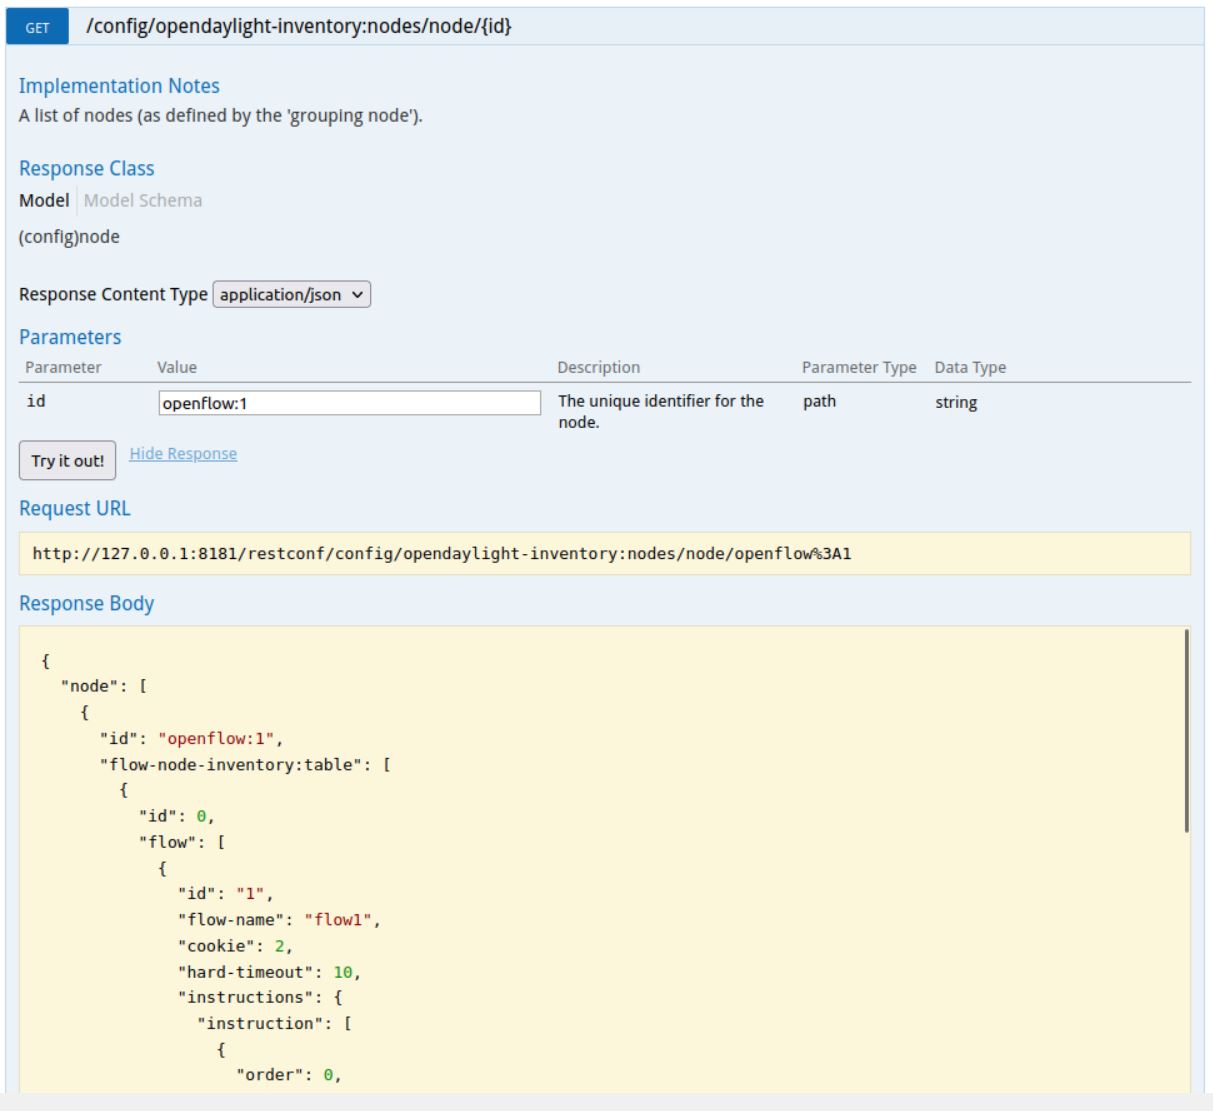Click the Parameters section heading
Image resolution: width=1213 pixels, height=1111 pixels.
tap(70, 337)
